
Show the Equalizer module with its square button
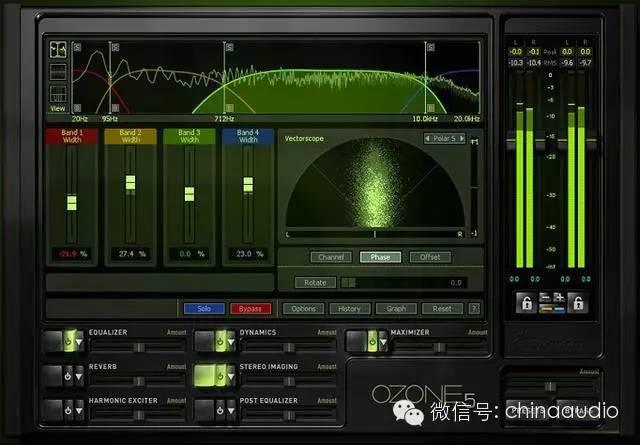(x=53, y=341)
